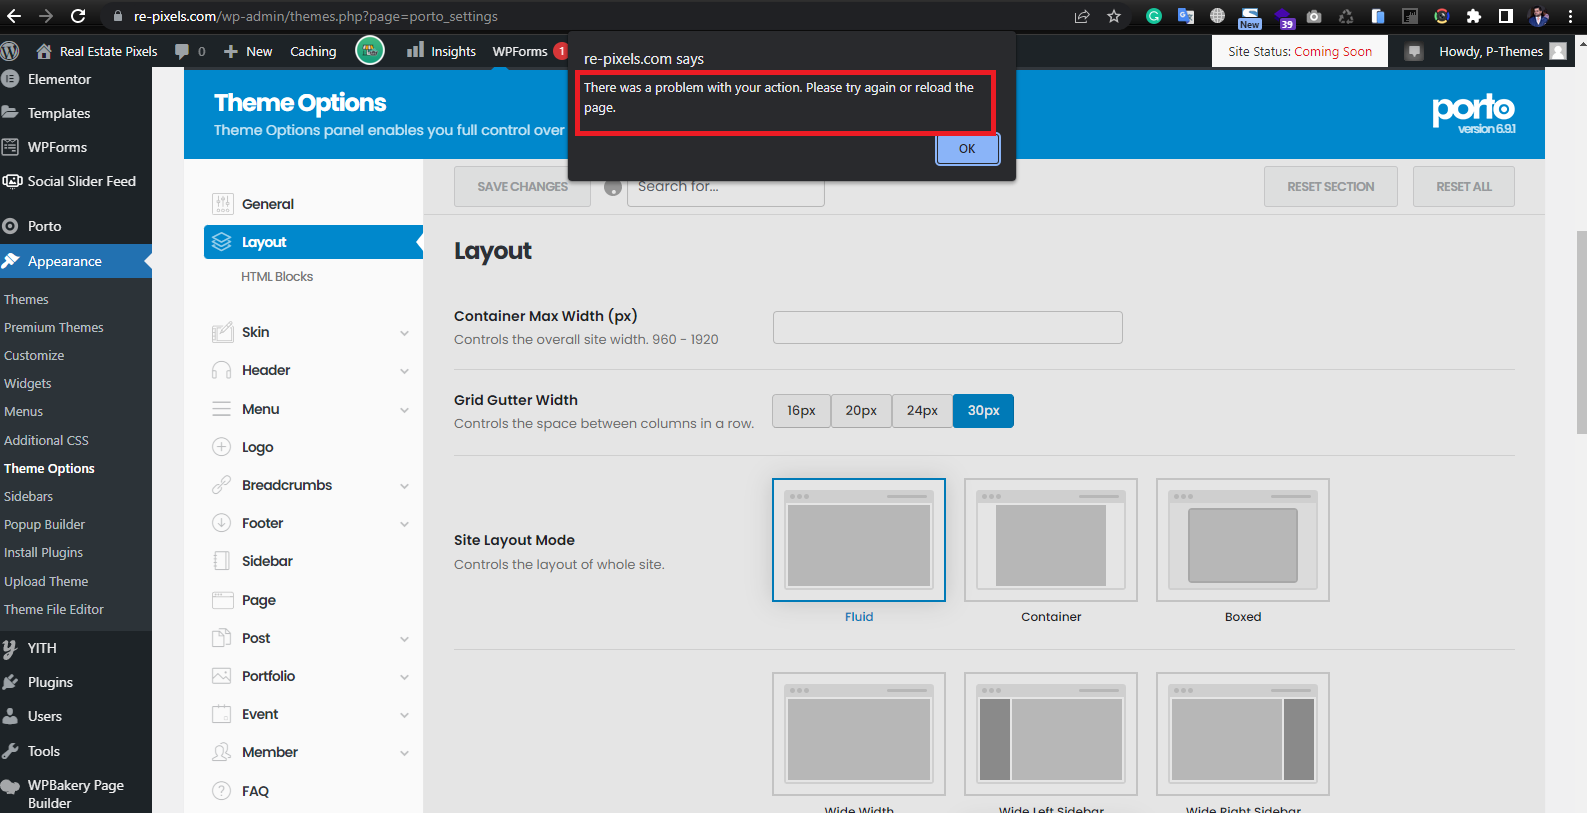Expand the Header section chevron
Screen dimensions: 1587x813
(405, 371)
